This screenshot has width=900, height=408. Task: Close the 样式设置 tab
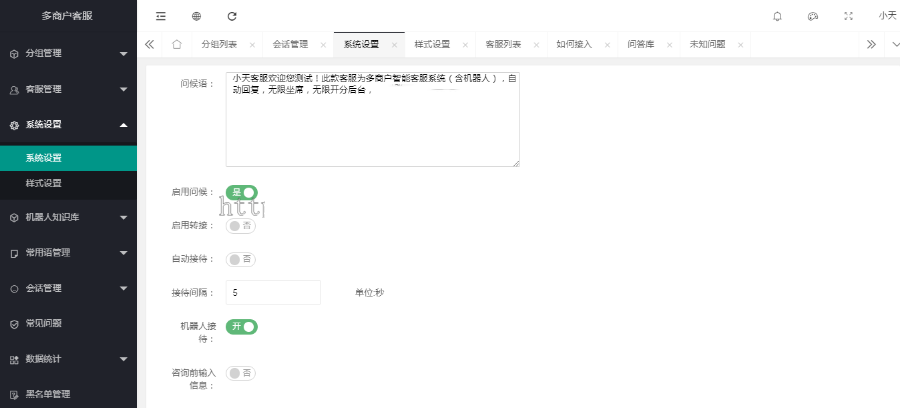pos(465,45)
